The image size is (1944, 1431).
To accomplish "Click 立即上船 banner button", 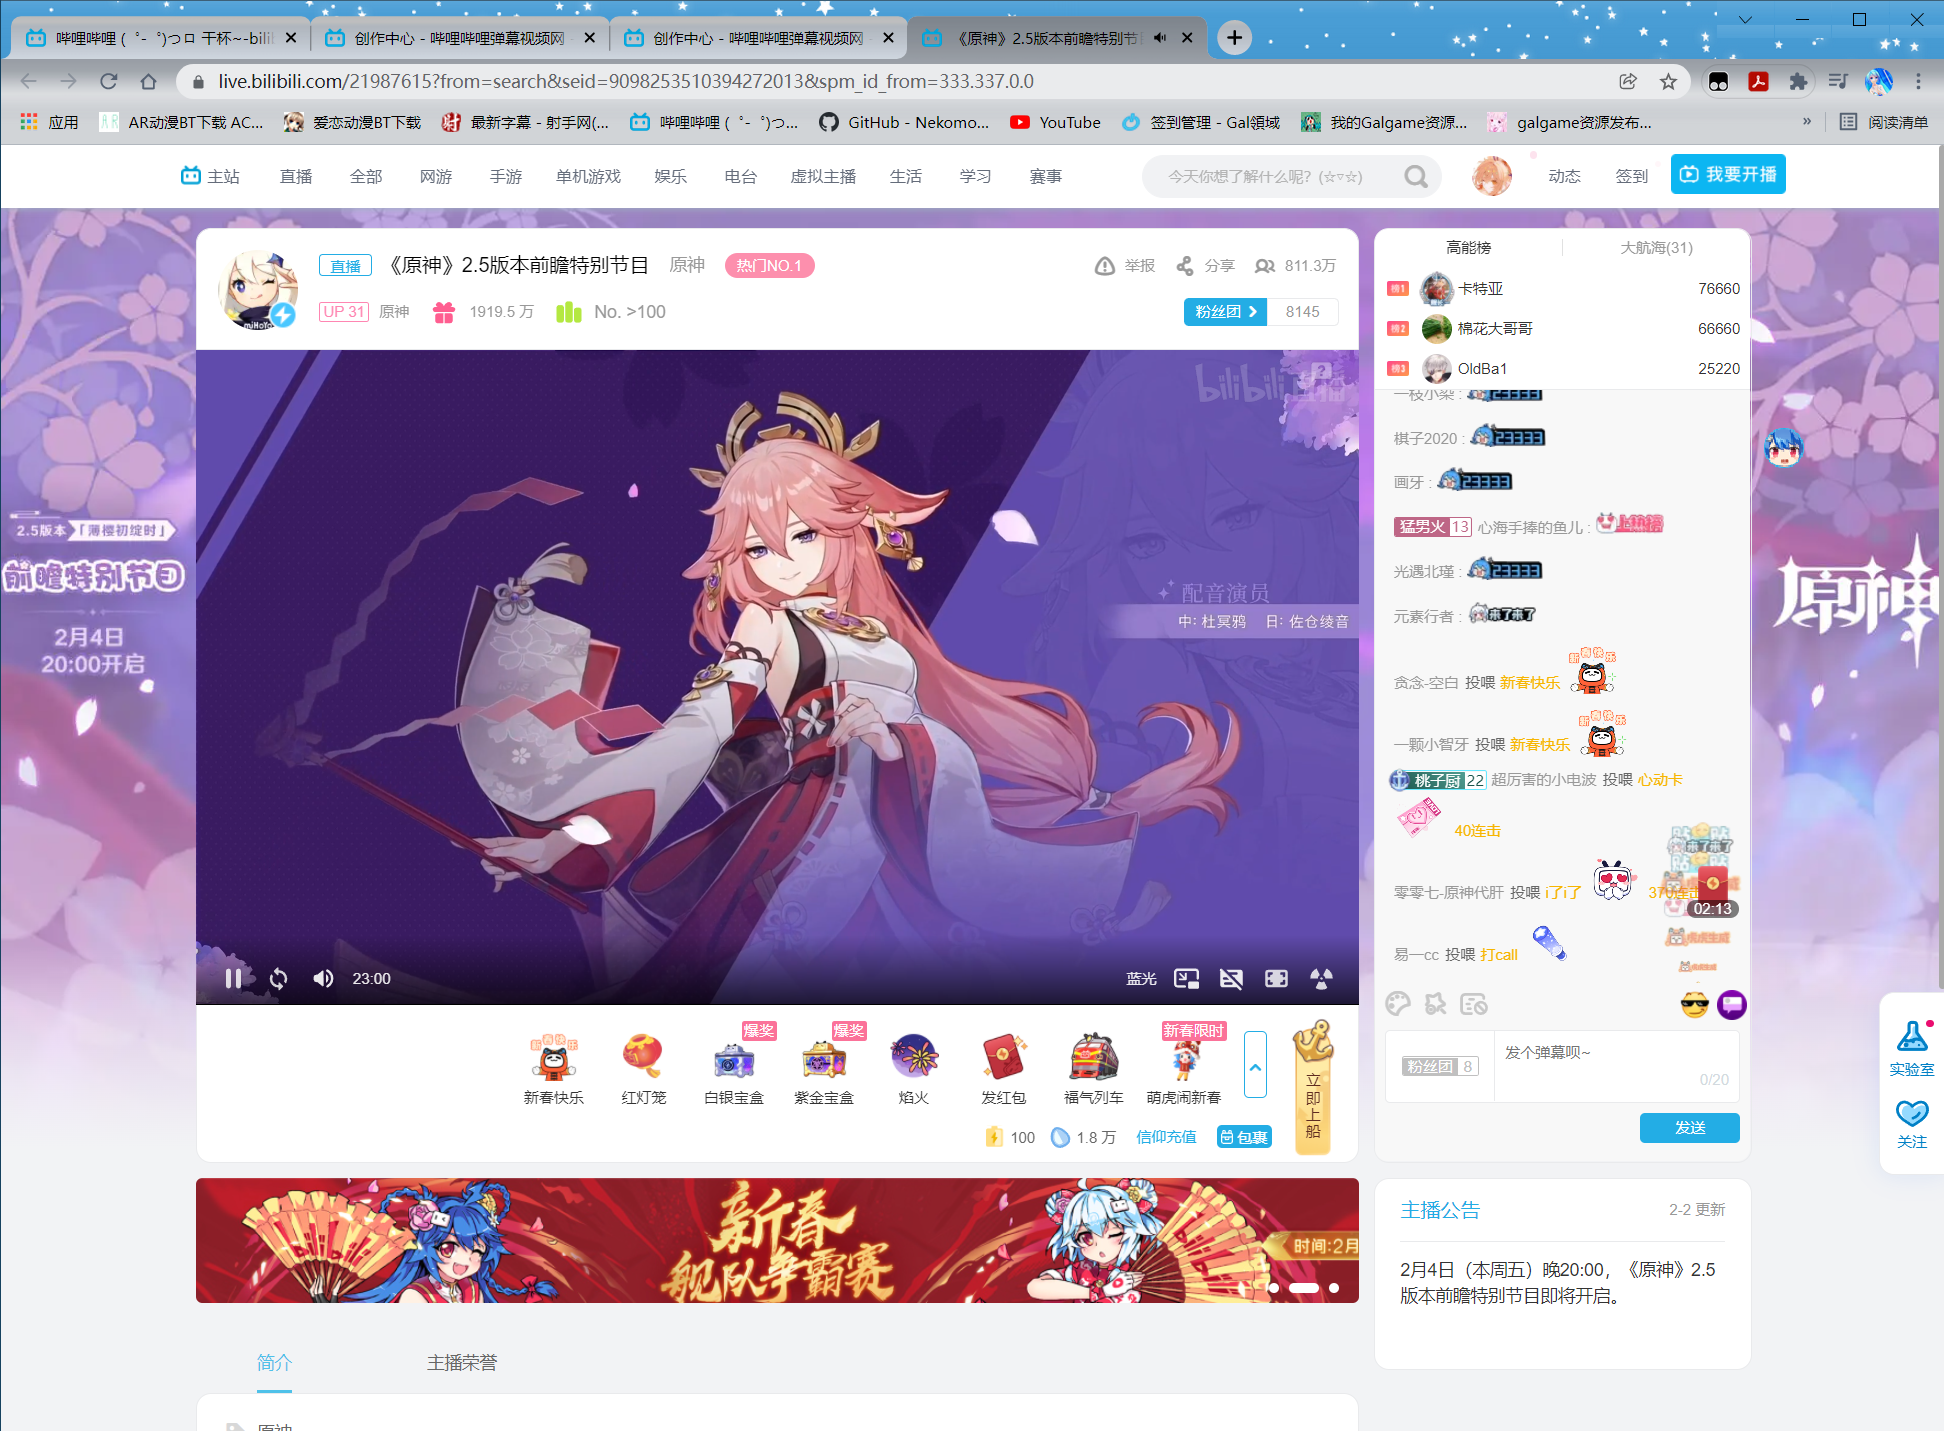I will click(1313, 1088).
